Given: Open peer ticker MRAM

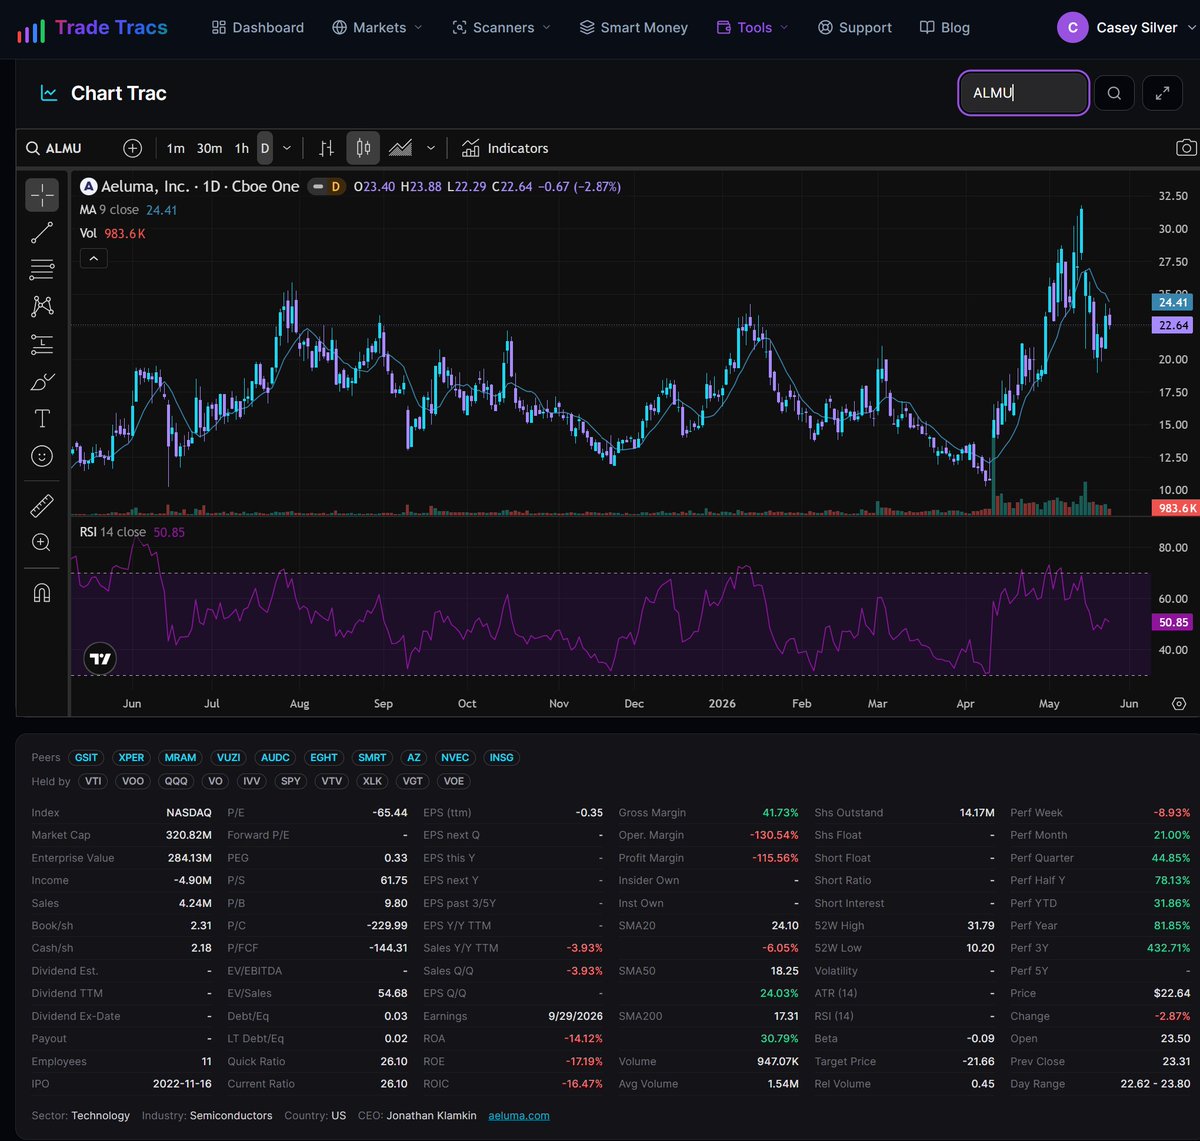Looking at the screenshot, I should [181, 758].
